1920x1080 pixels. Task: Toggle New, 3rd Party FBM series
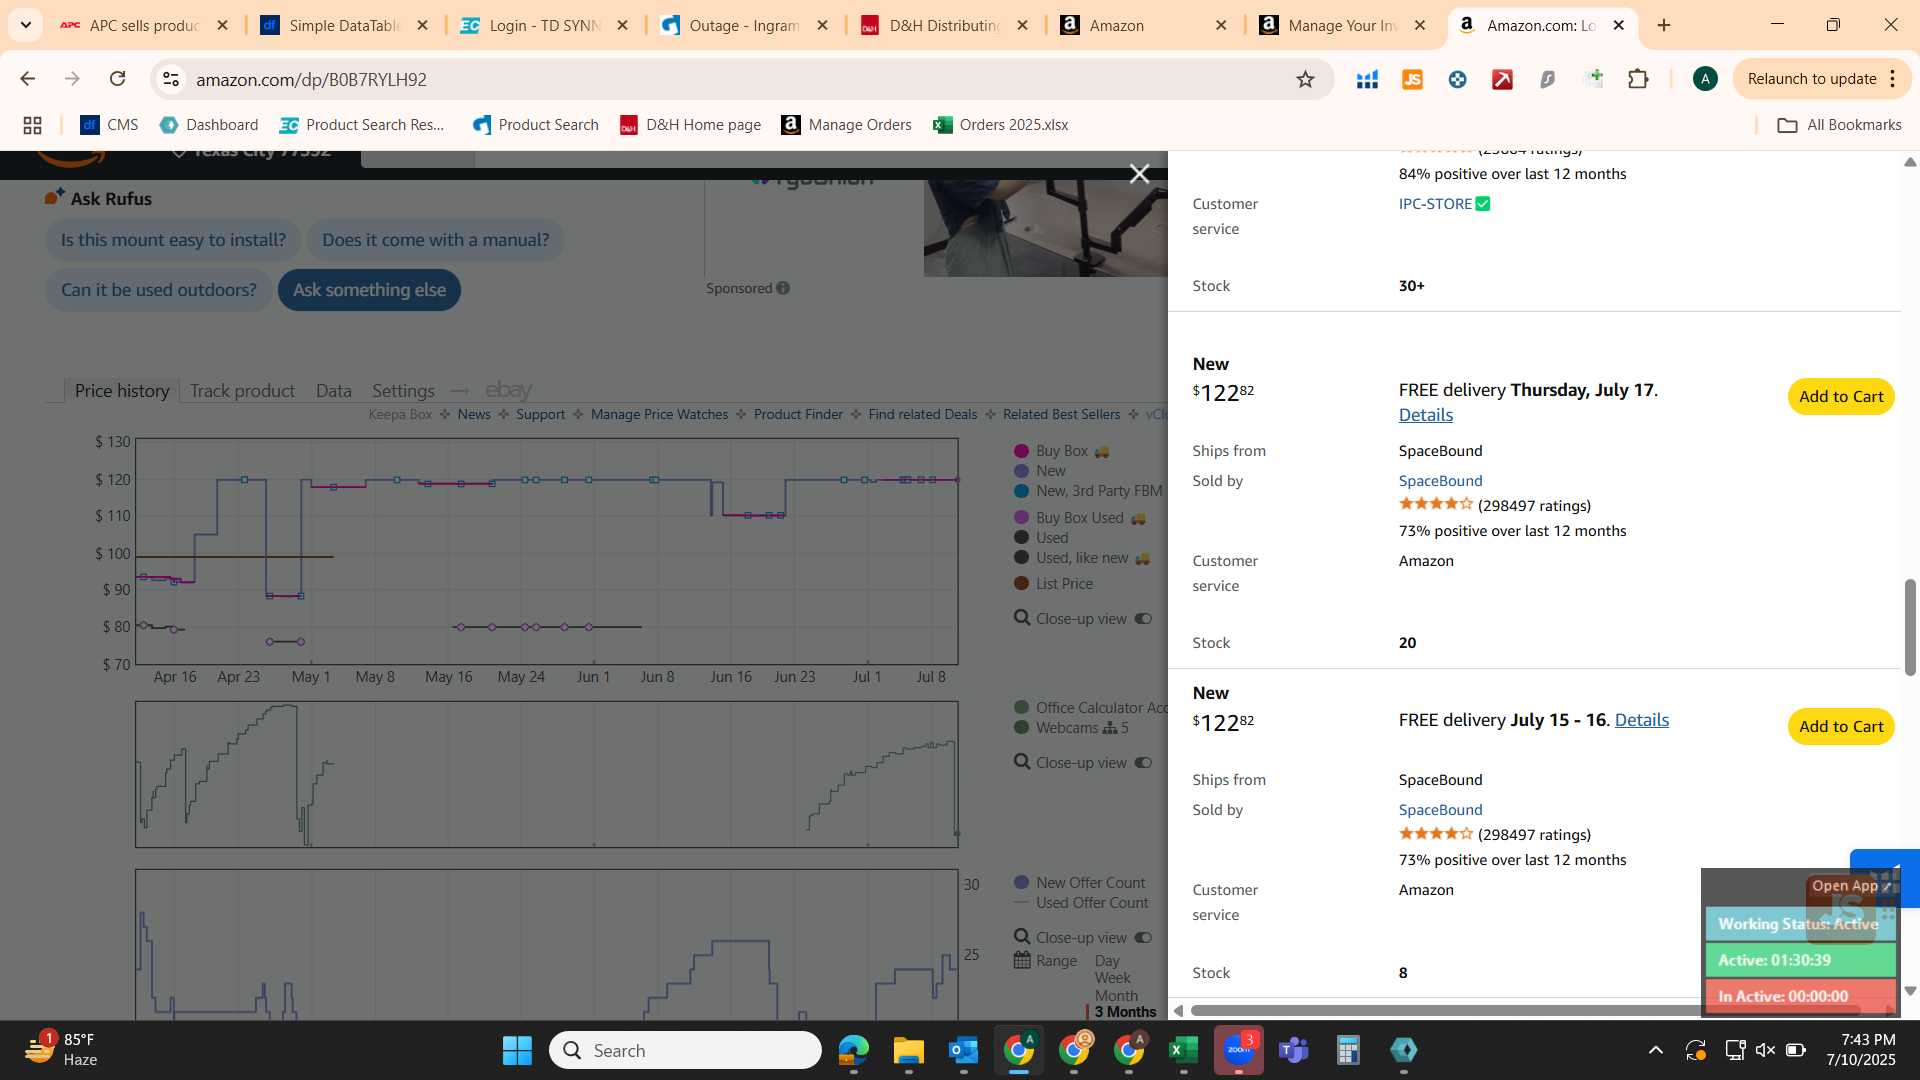[x=1088, y=491]
